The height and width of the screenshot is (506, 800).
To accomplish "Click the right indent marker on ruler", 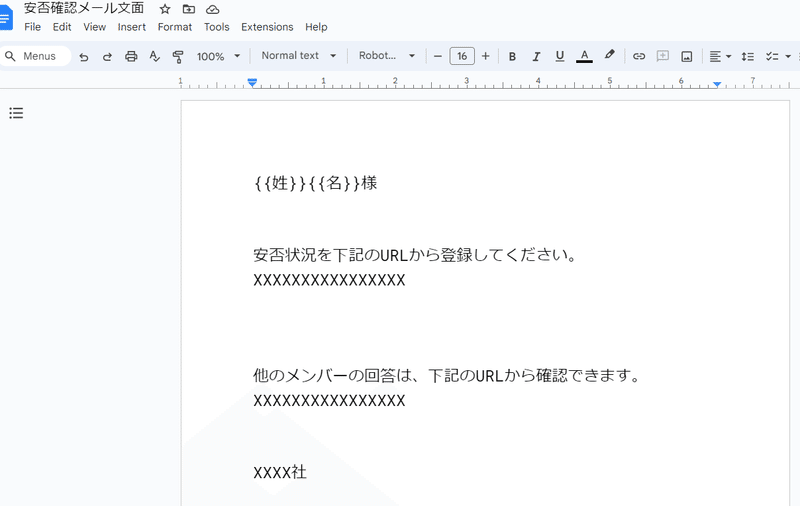I will point(717,84).
